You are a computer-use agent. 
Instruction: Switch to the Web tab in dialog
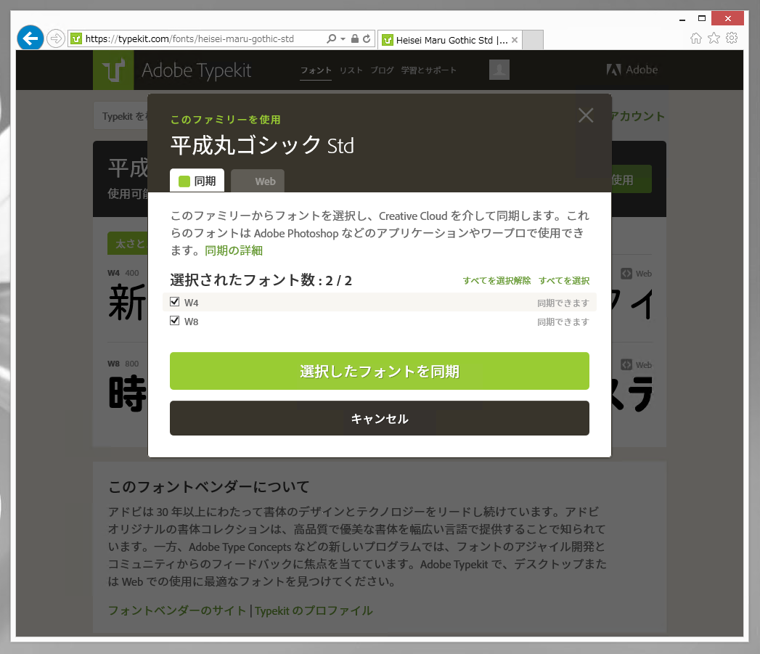(257, 181)
